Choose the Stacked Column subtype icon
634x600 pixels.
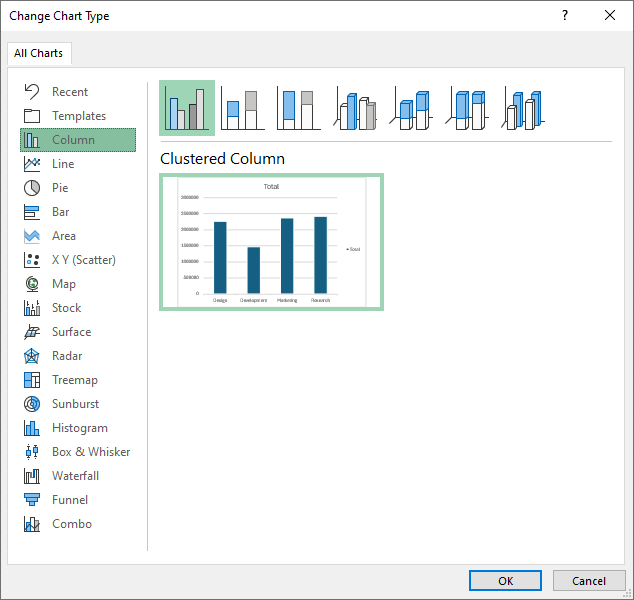pos(243,109)
